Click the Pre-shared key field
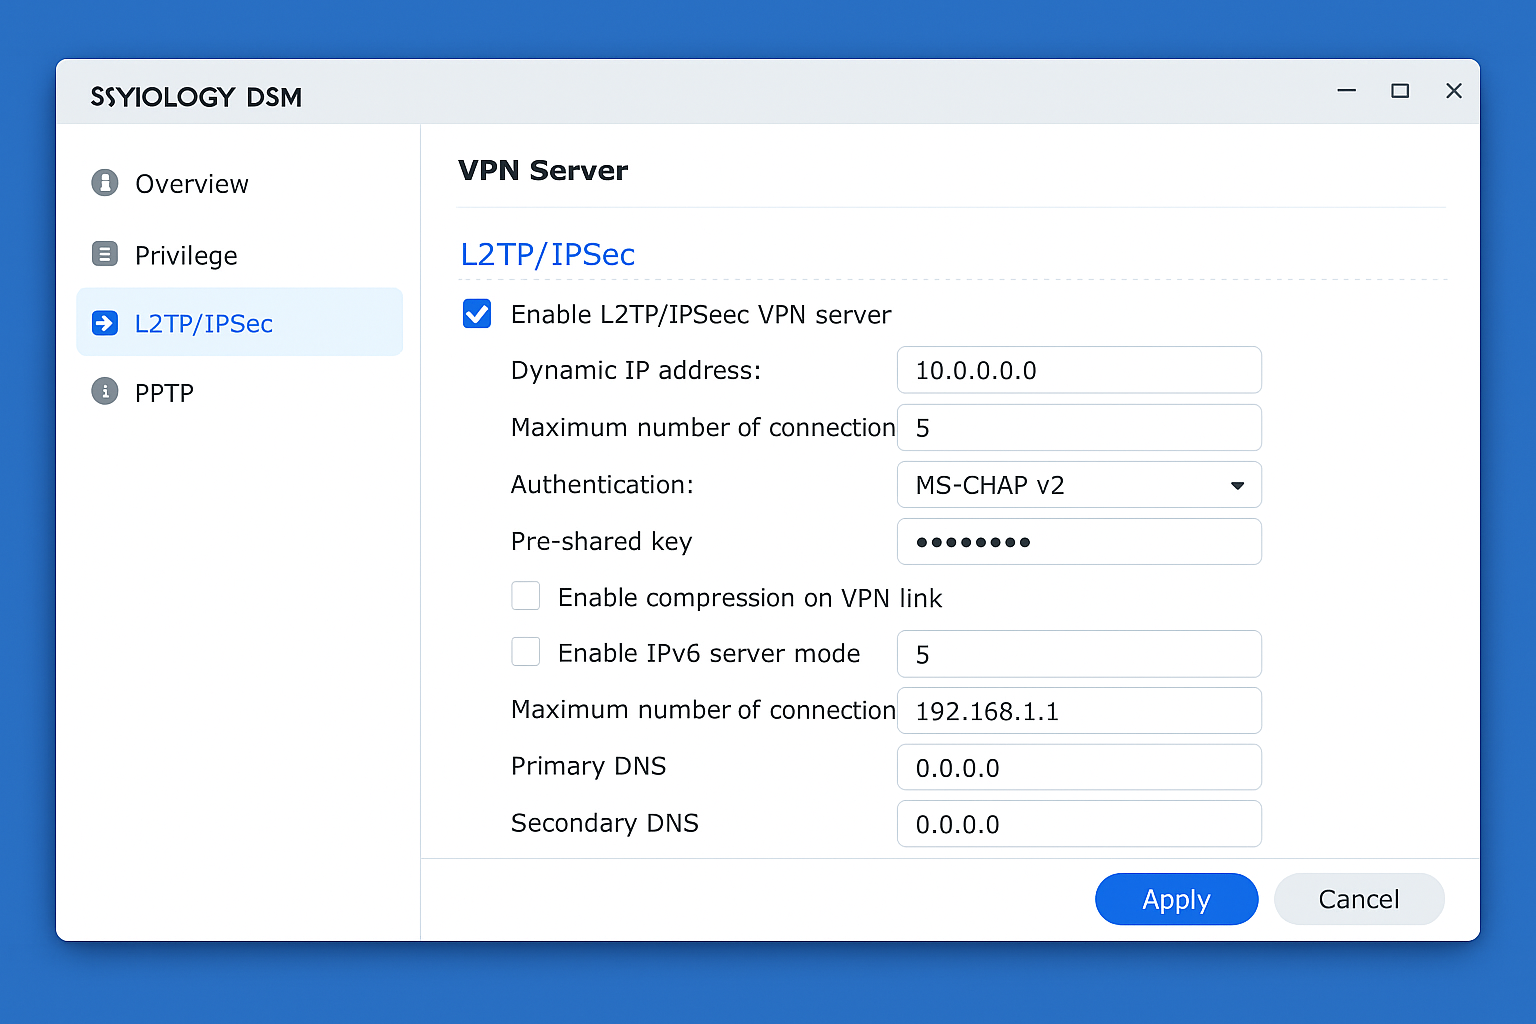 pyautogui.click(x=1078, y=541)
